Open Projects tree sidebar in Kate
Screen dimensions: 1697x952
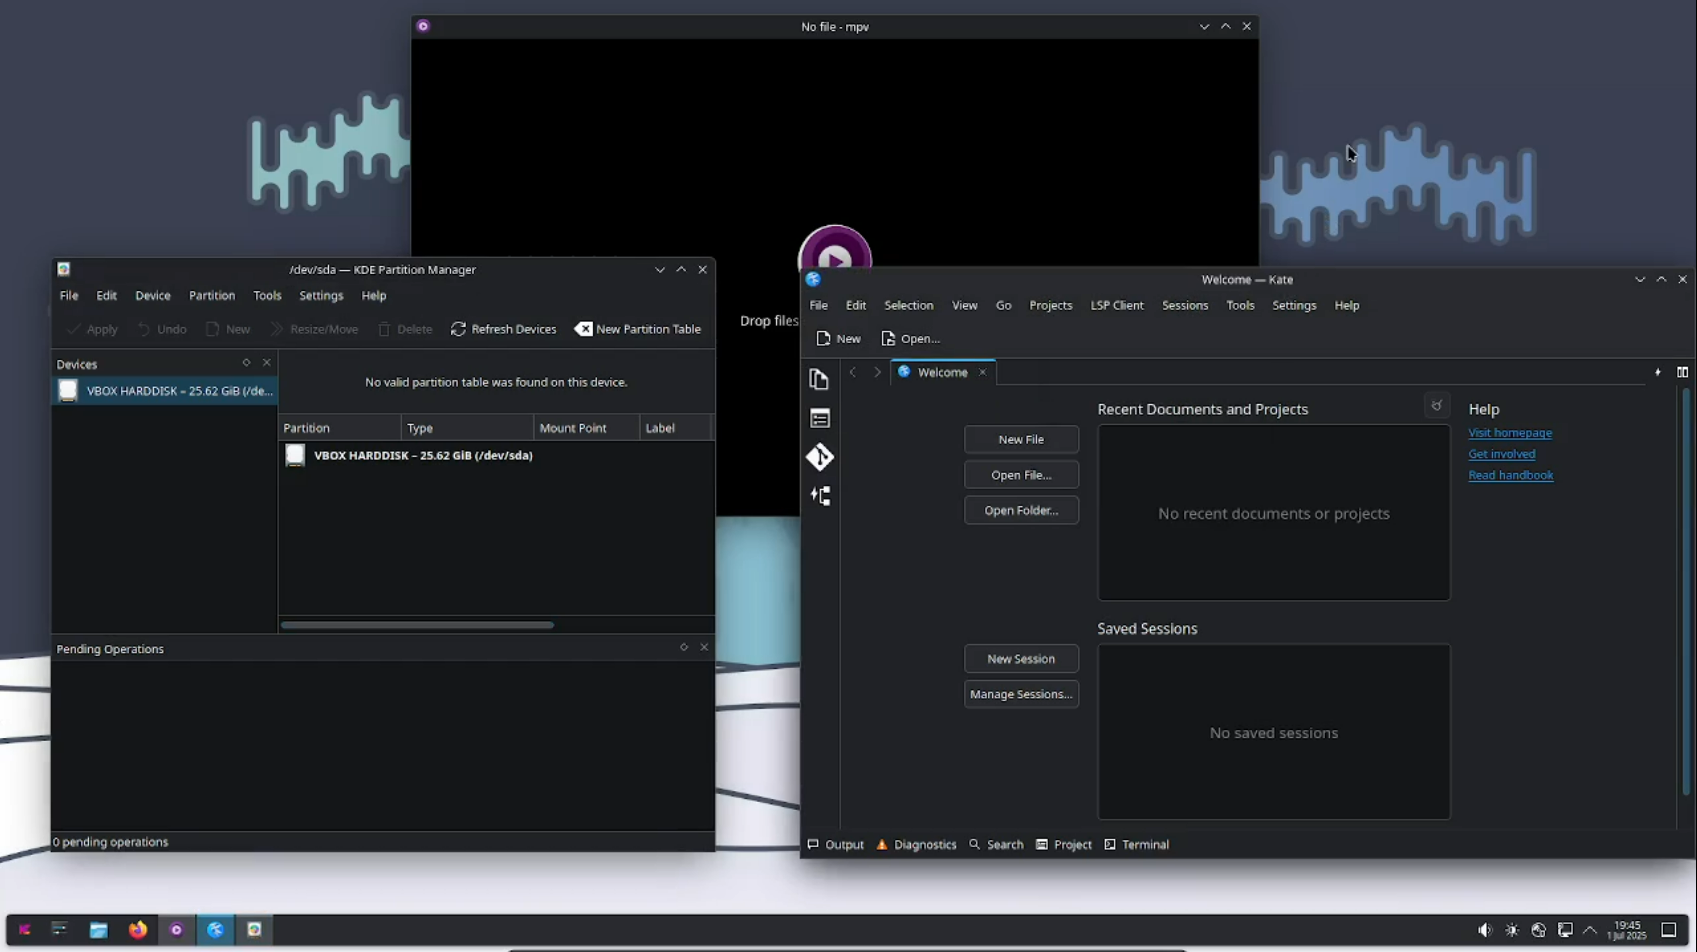820,418
